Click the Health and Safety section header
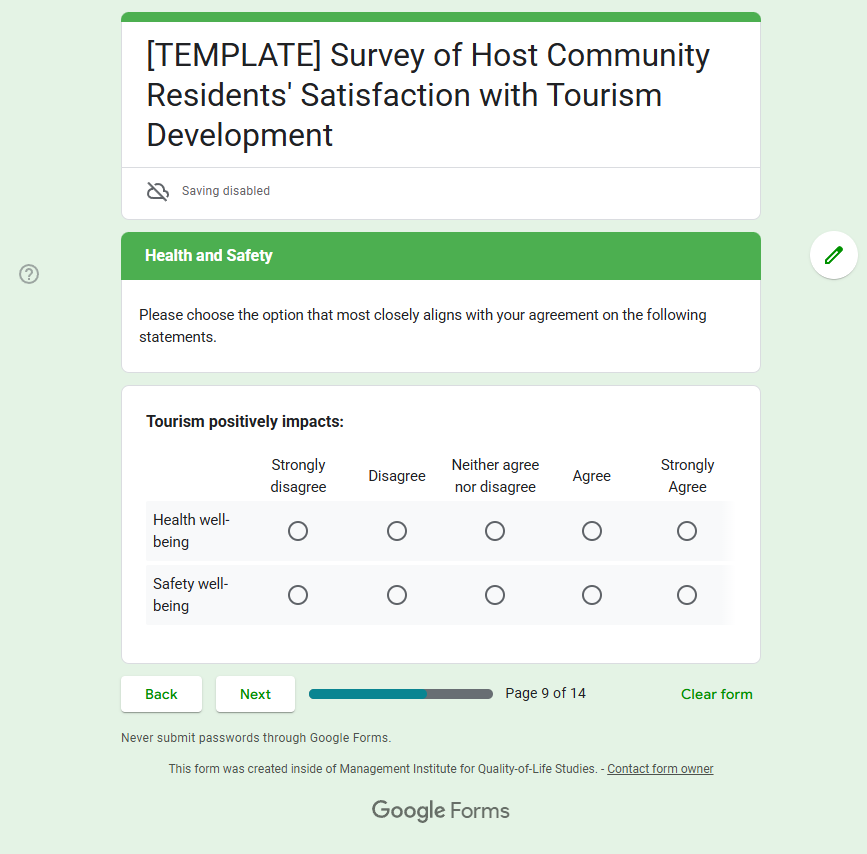 click(441, 256)
